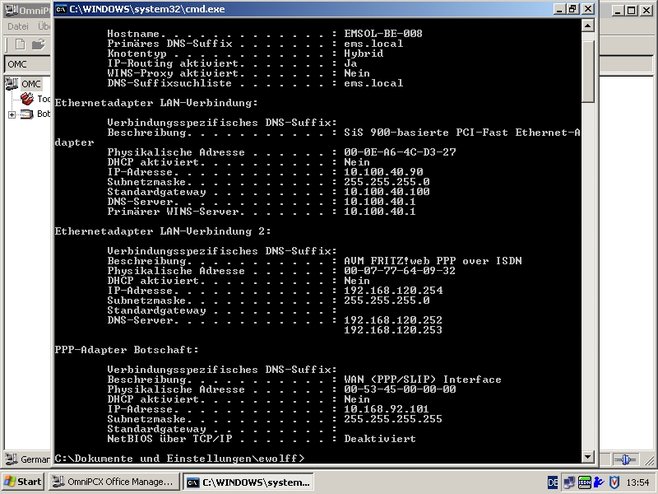Click the C:\WINDOWS\system... taskbar button
Viewport: 658px width, 494px height.
pyautogui.click(x=249, y=482)
